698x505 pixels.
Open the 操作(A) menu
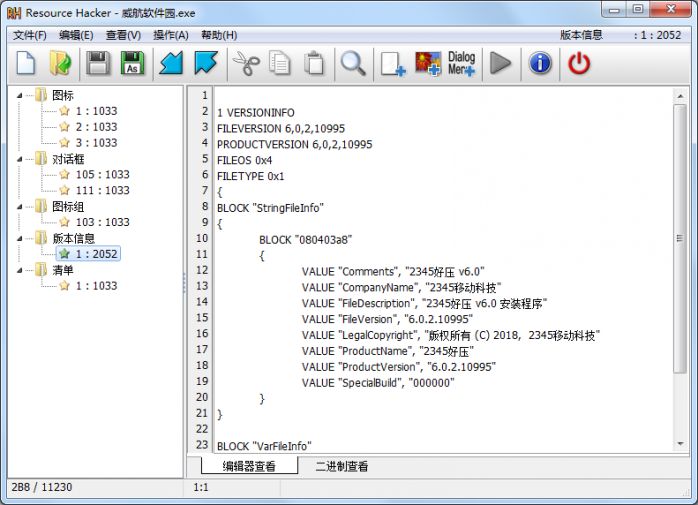[x=171, y=35]
